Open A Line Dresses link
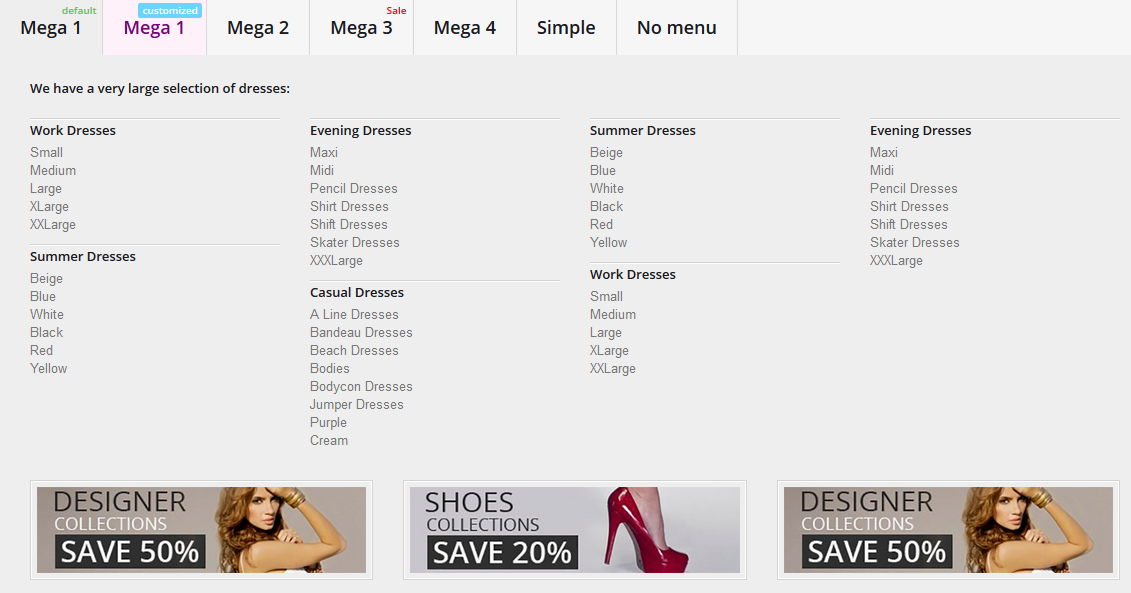1131x593 pixels. 354,315
